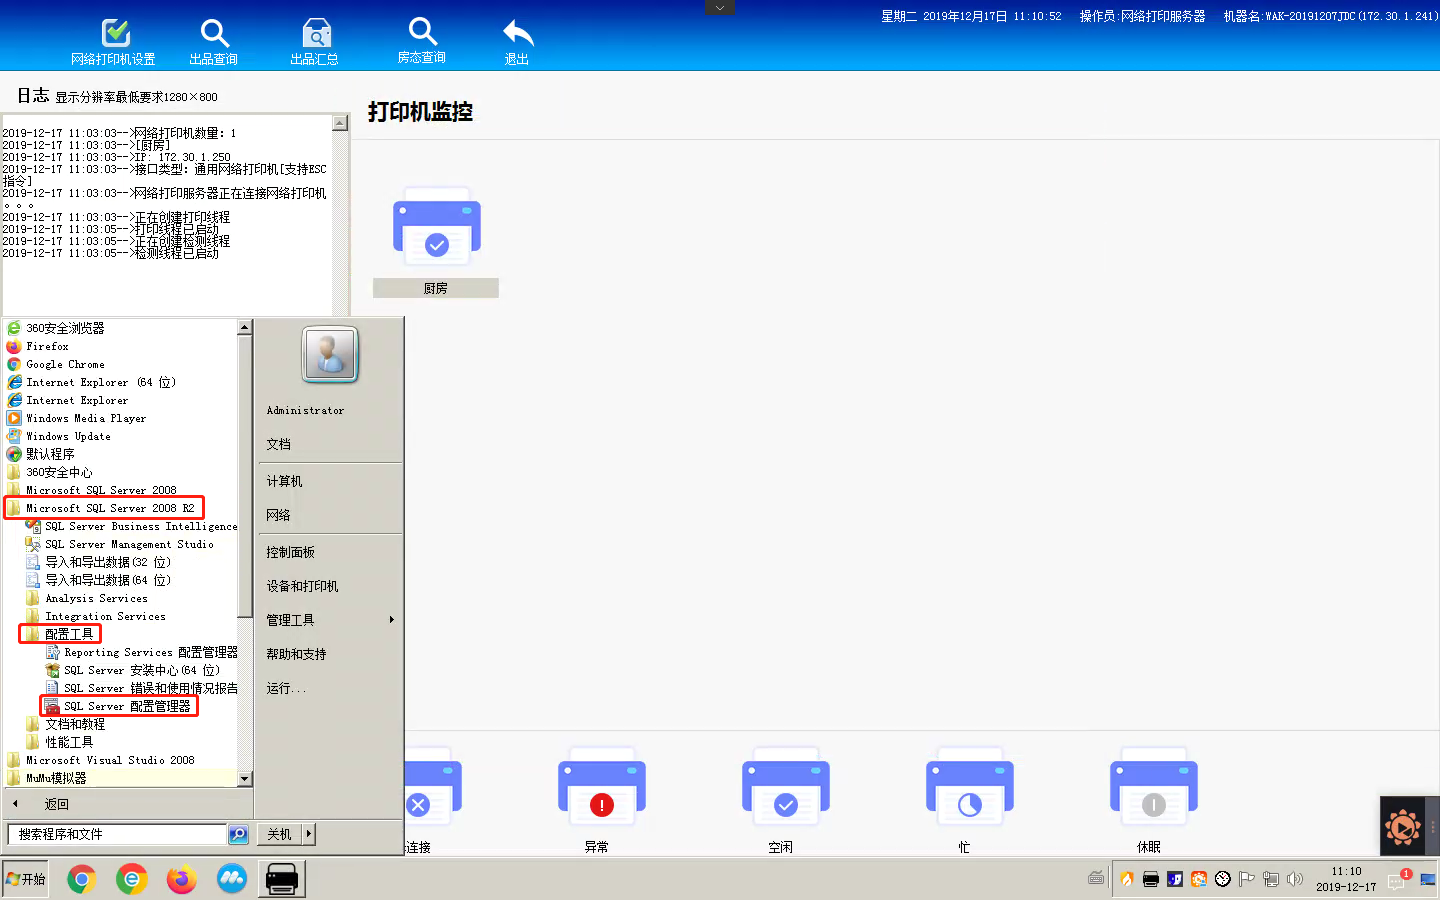
Task: Open 房态查询 search icon
Action: 422,31
